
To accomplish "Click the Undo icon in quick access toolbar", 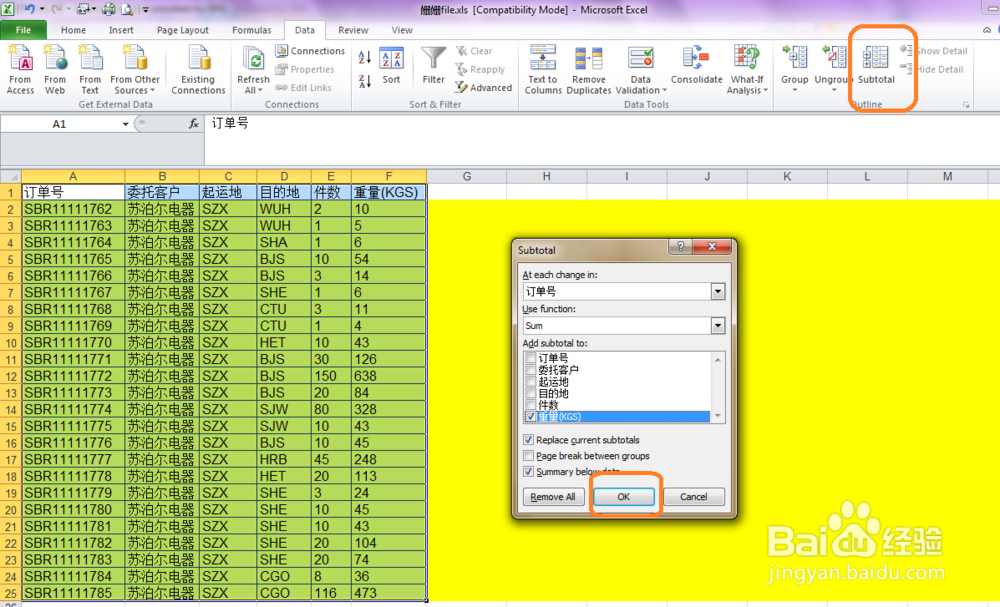I will pyautogui.click(x=29, y=9).
